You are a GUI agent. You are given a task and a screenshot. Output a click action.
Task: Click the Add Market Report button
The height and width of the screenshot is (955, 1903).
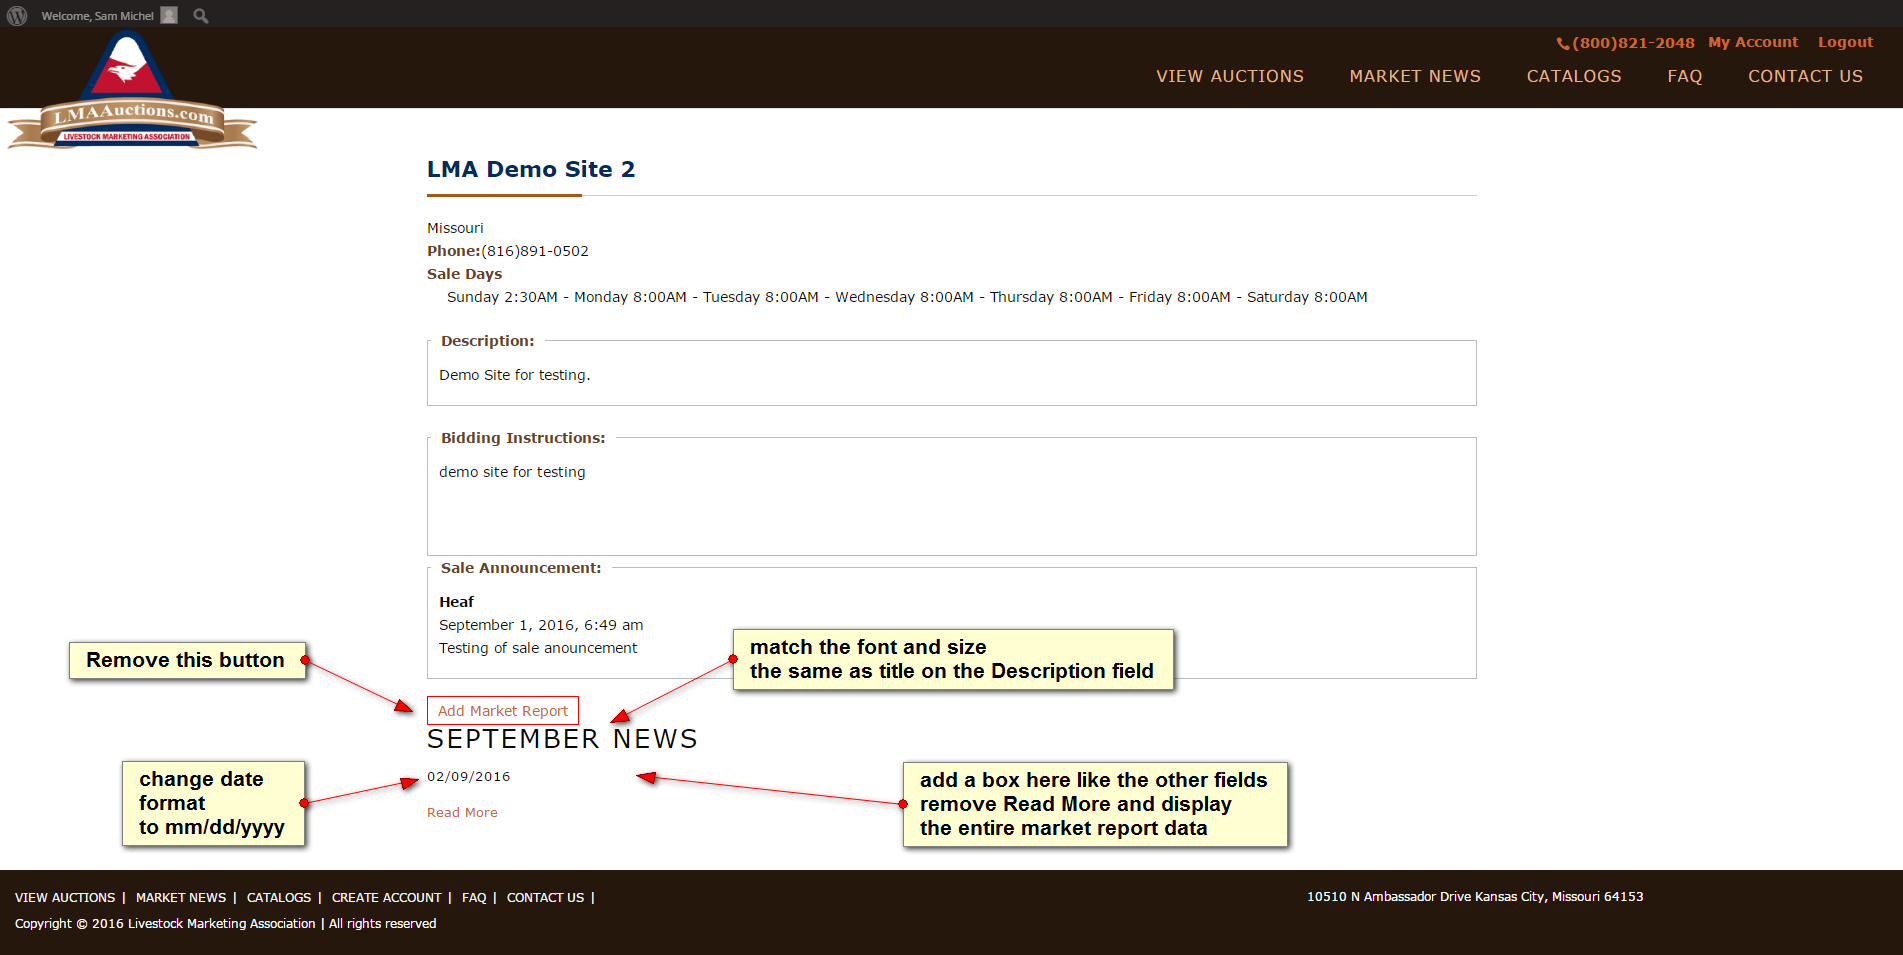pos(503,711)
